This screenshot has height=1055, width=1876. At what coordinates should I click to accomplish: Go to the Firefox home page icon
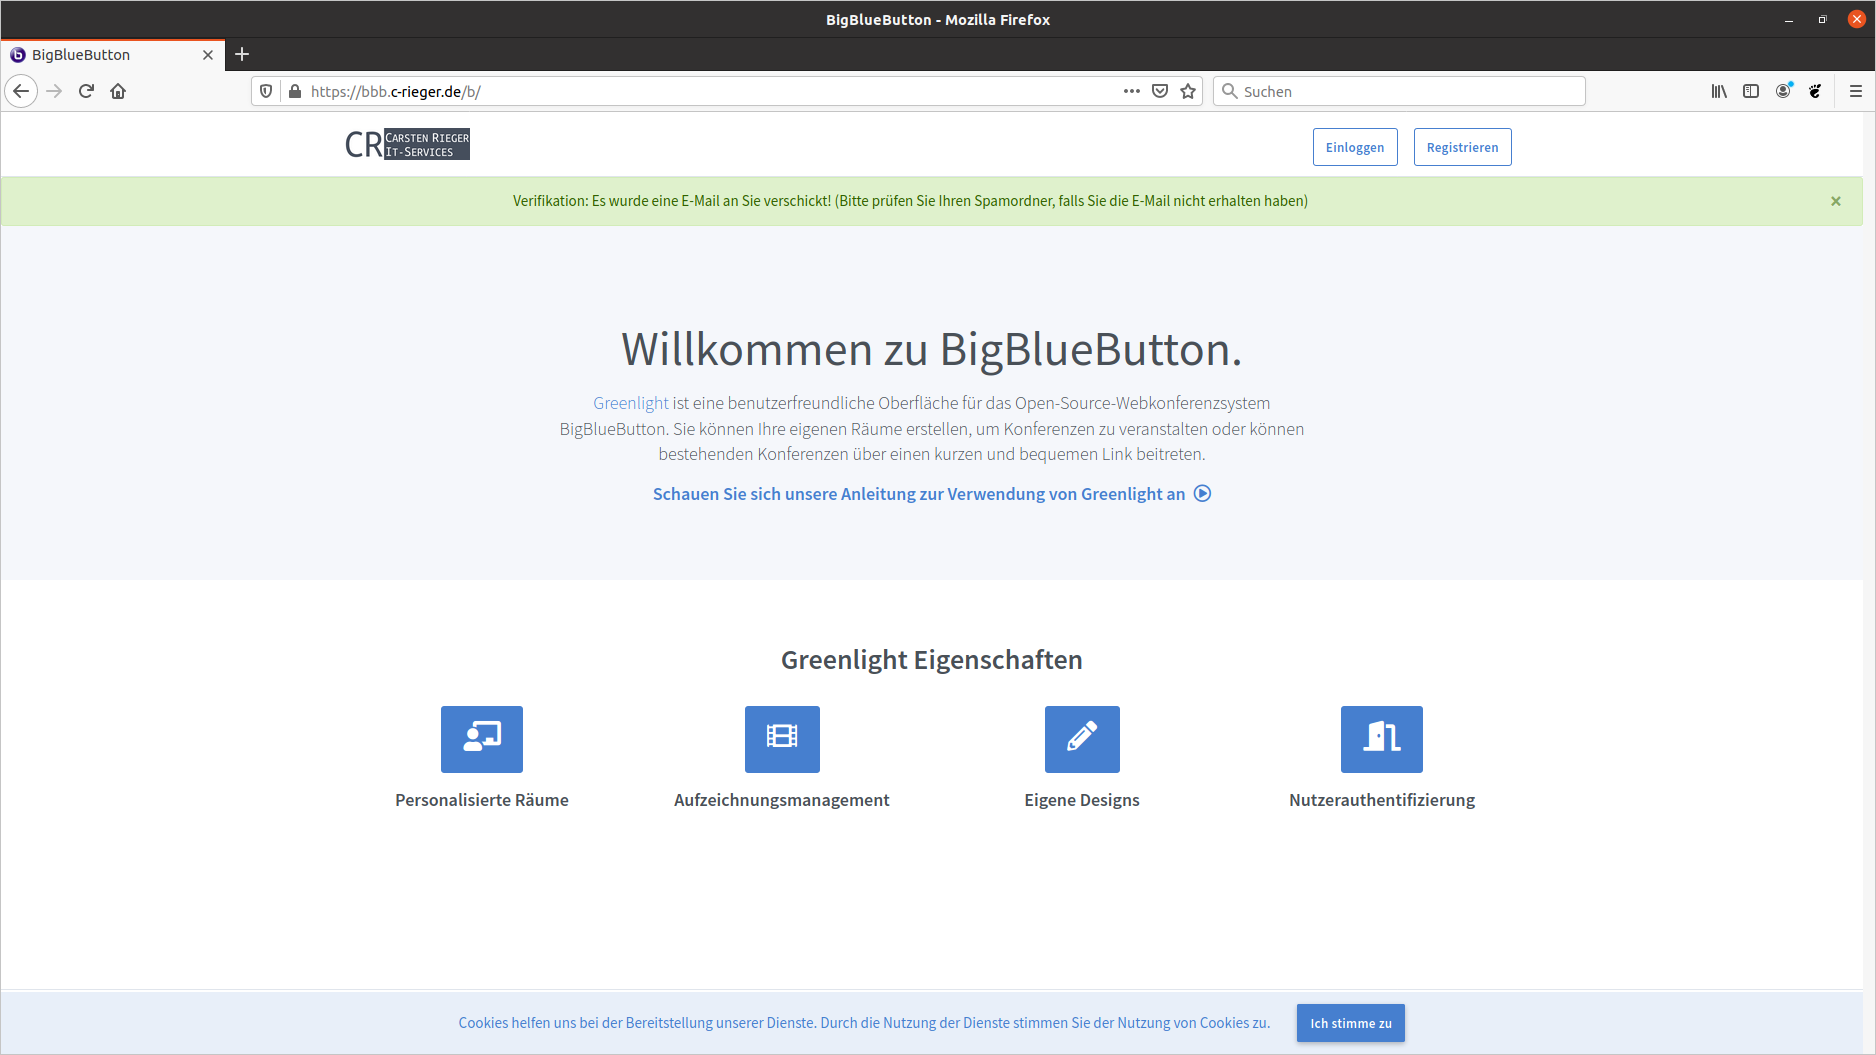(x=118, y=91)
